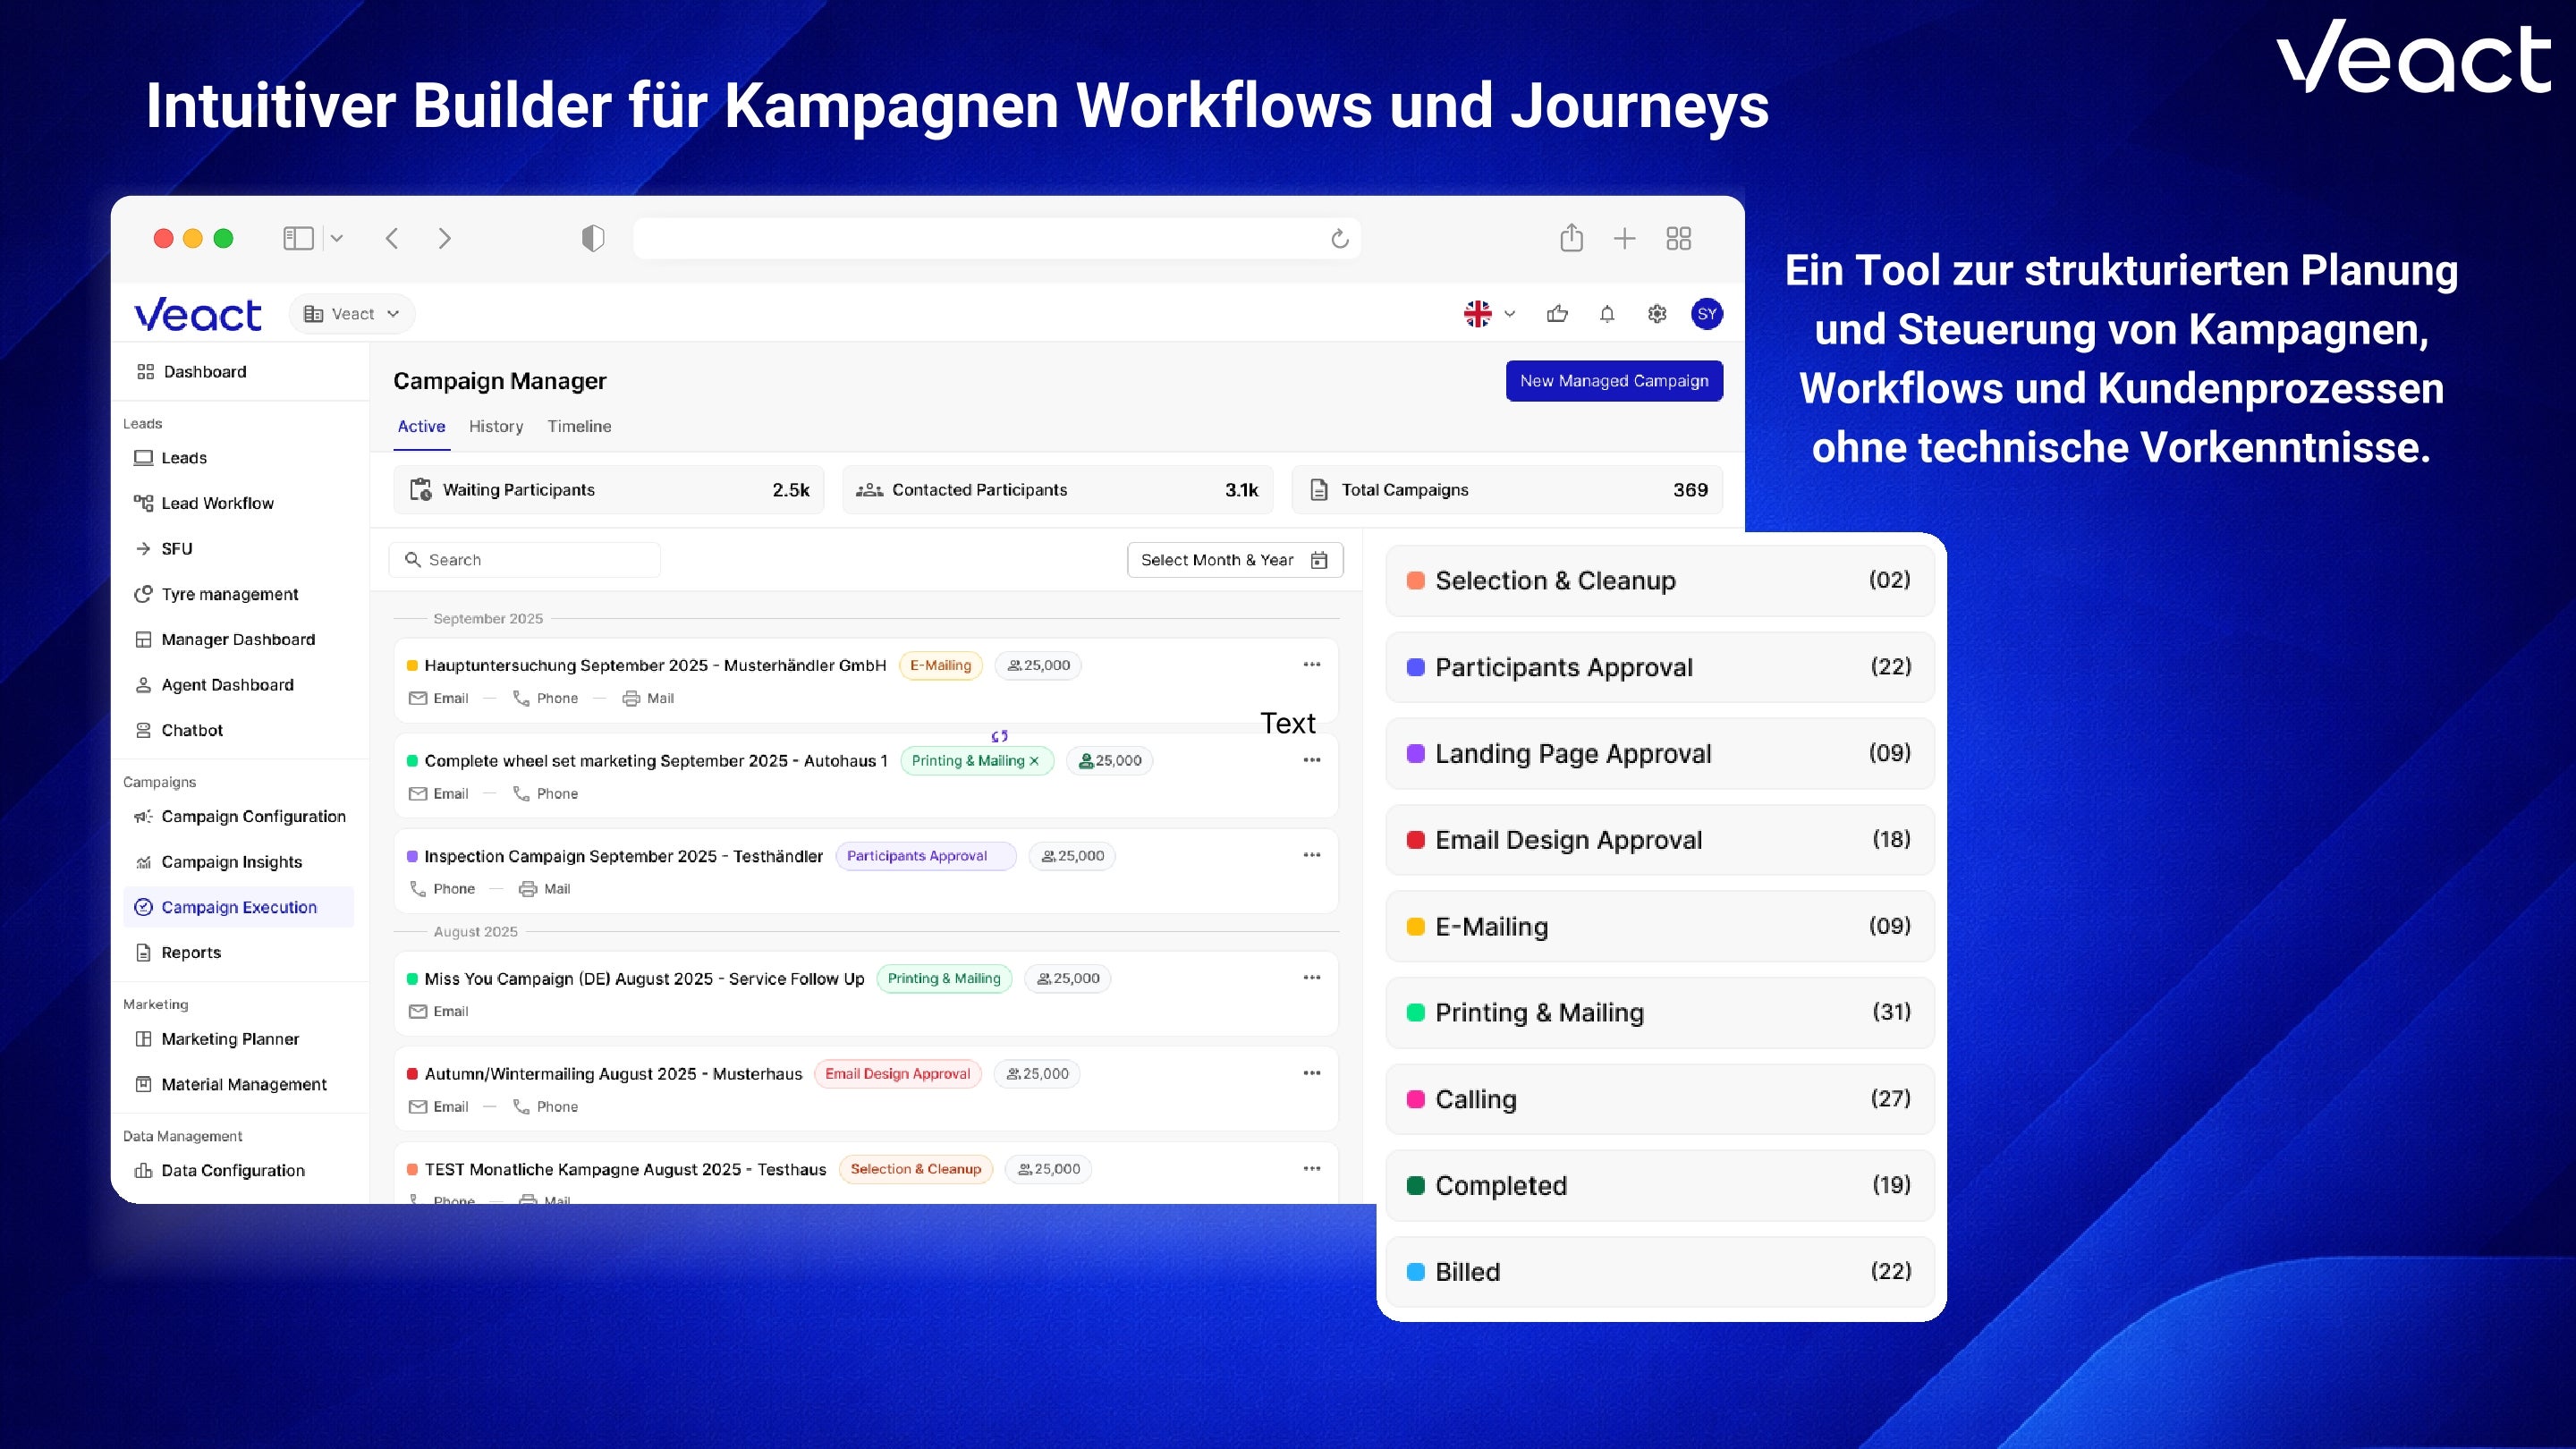Viewport: 2576px width, 1449px height.
Task: Open Chatbot from the sidebar
Action: click(192, 730)
